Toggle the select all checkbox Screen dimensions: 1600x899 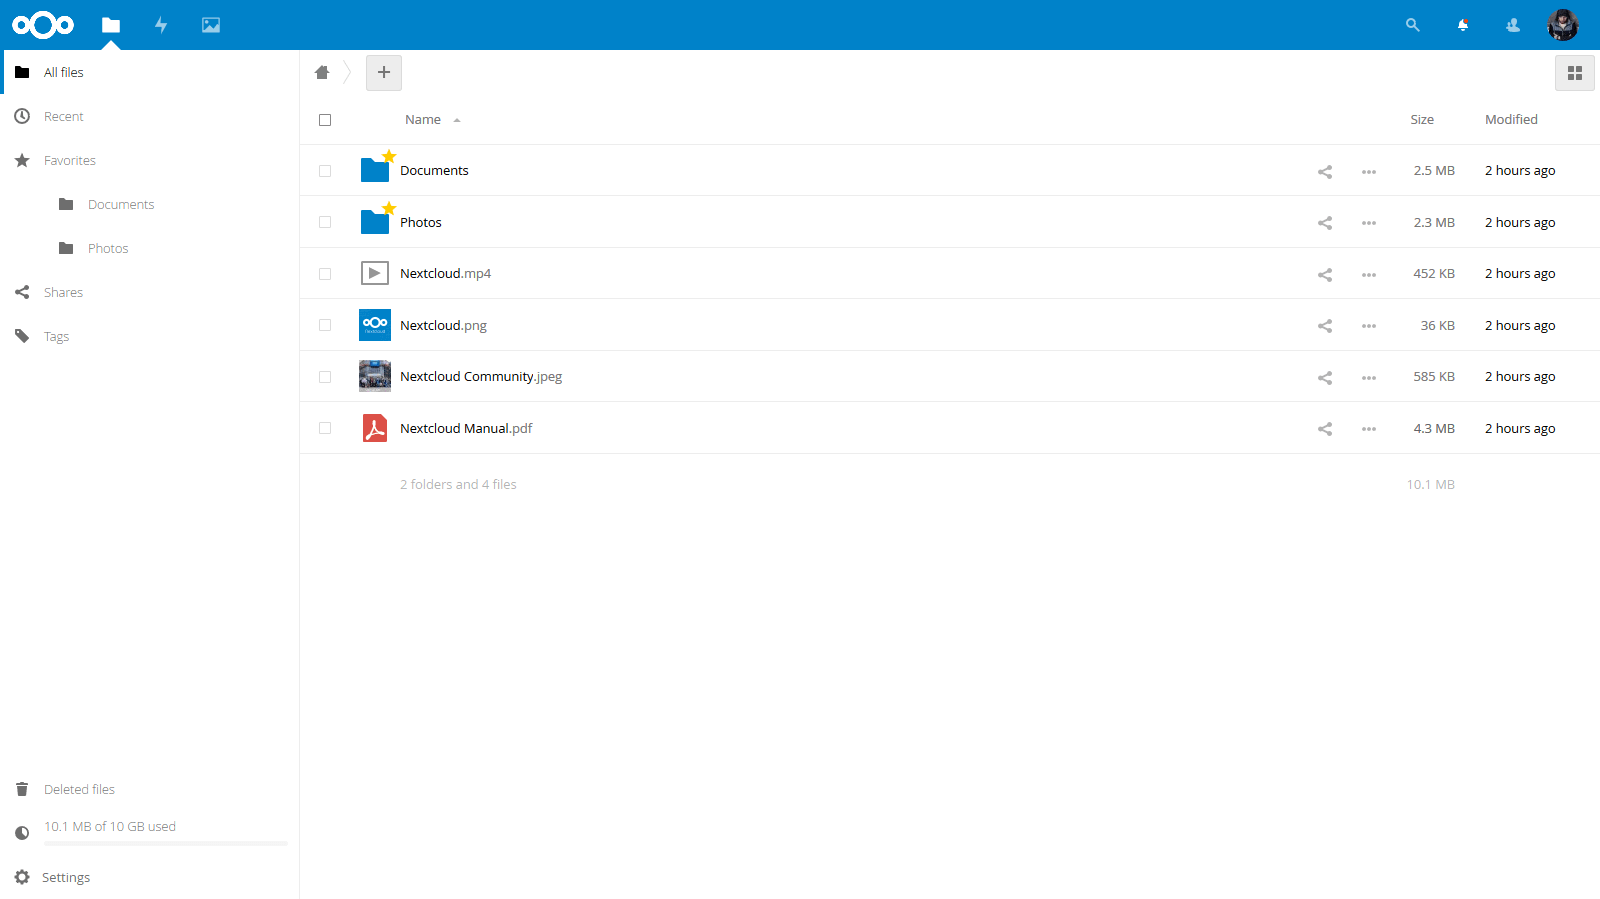click(x=325, y=120)
